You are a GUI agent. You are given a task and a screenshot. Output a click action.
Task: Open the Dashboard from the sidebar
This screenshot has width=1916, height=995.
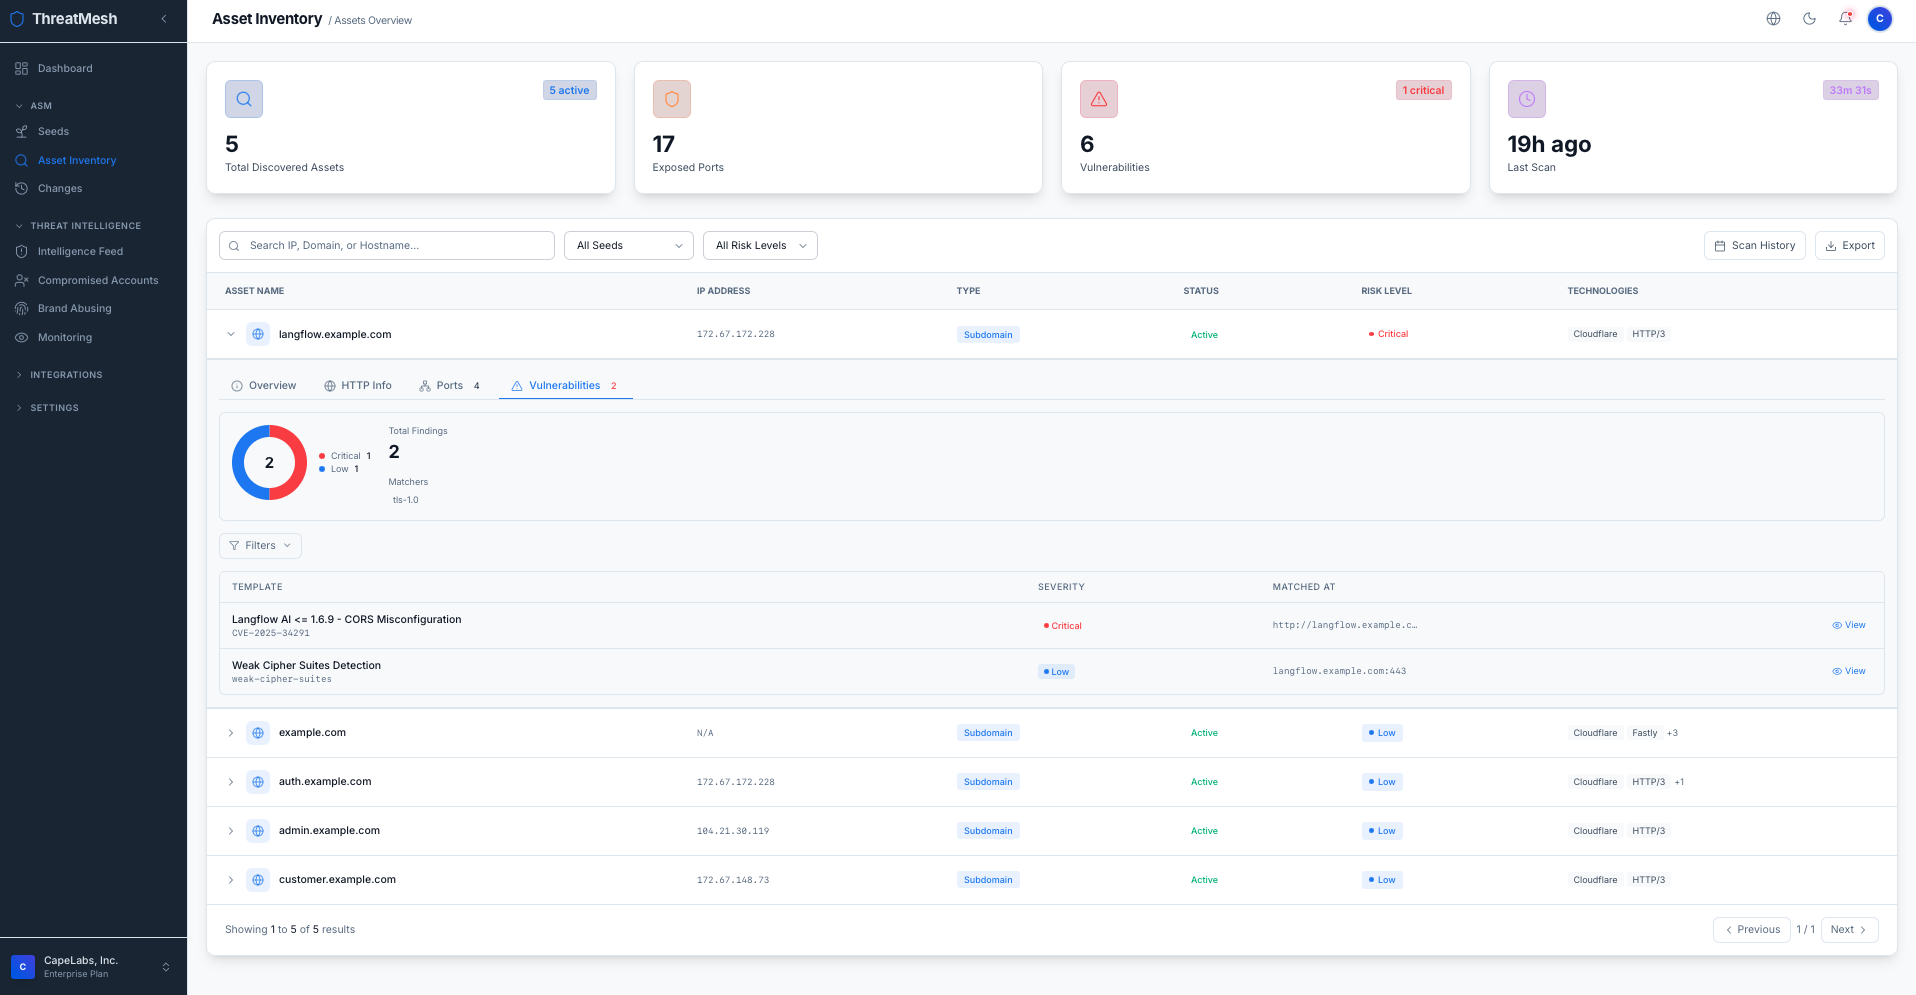(66, 68)
